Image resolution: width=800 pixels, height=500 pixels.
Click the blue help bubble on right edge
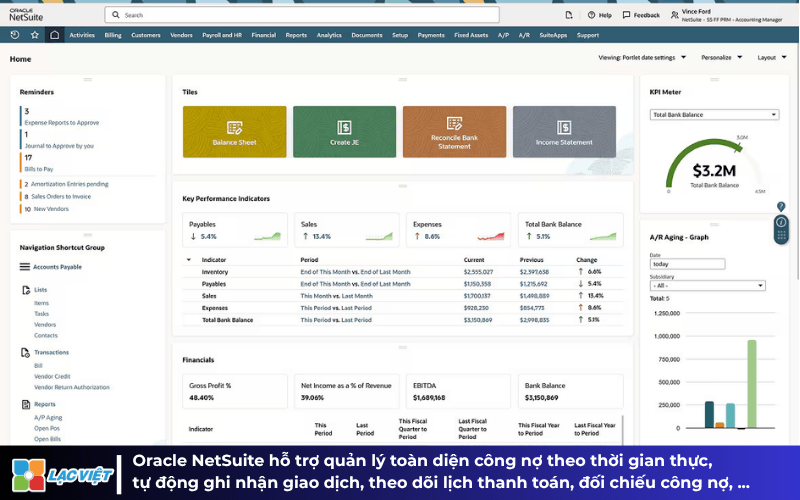tap(781, 206)
